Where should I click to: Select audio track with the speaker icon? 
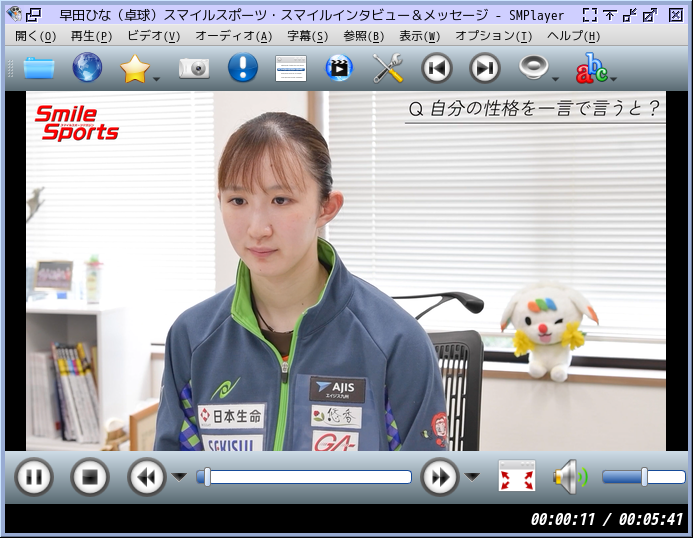(533, 68)
